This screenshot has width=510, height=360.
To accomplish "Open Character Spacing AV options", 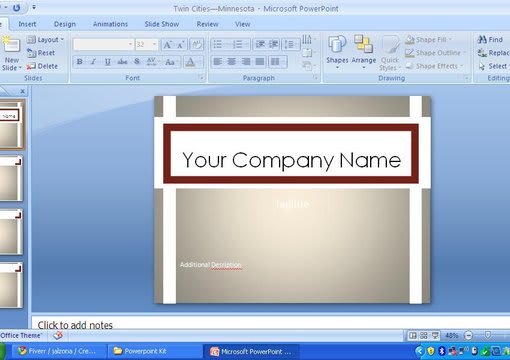I will tap(152, 62).
